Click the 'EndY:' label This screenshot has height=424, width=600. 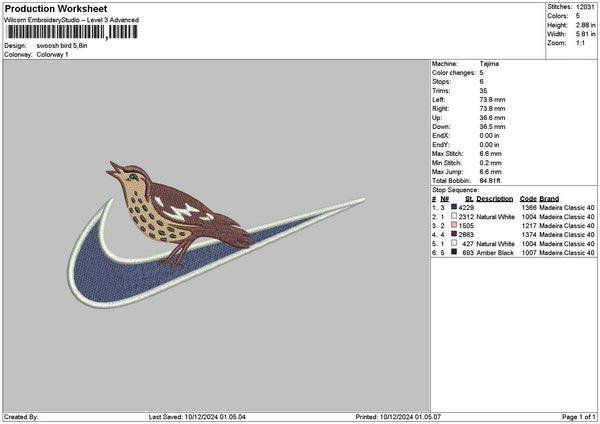441,145
